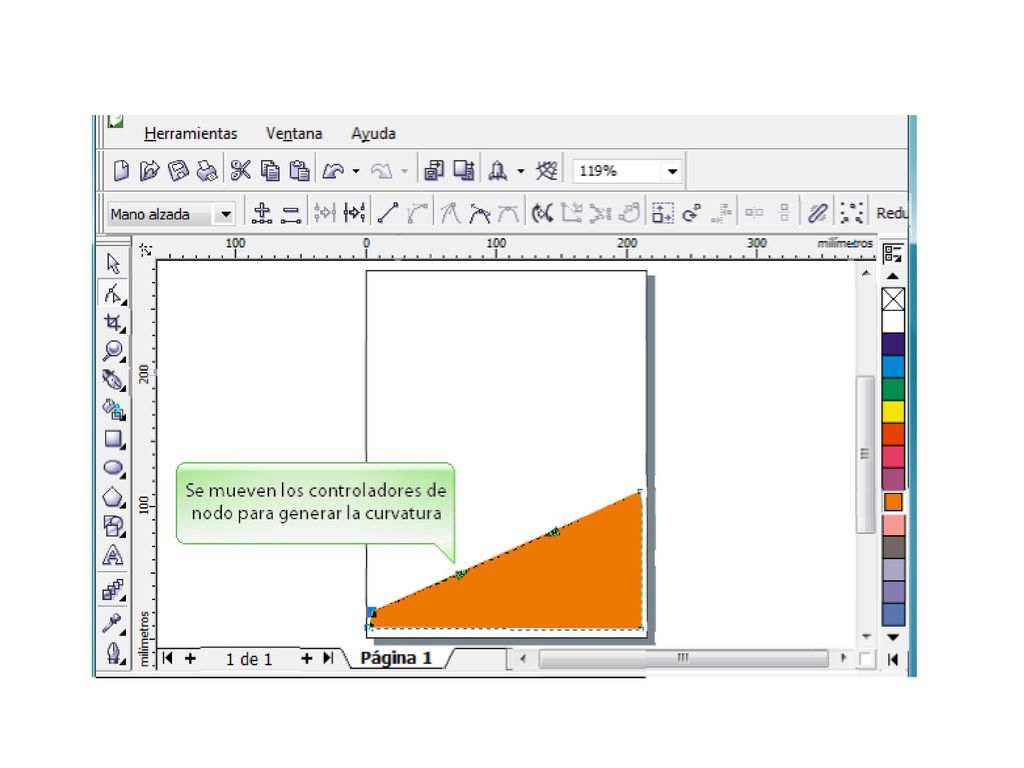Select the Zoom magnifier tool
Screen dimensions: 1024x768
114,351
